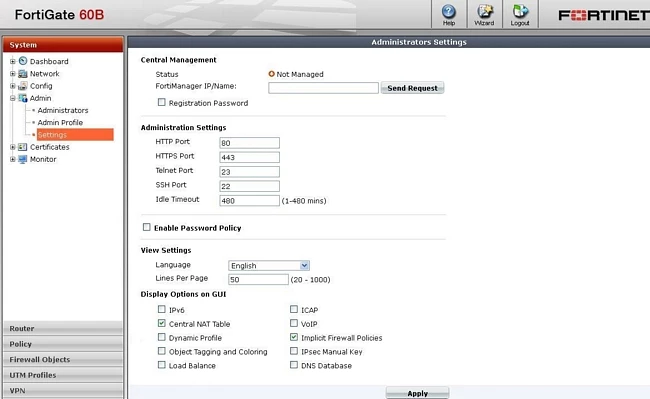650x399 pixels.
Task: Enable IPsec Manual Key option
Action: click(294, 351)
